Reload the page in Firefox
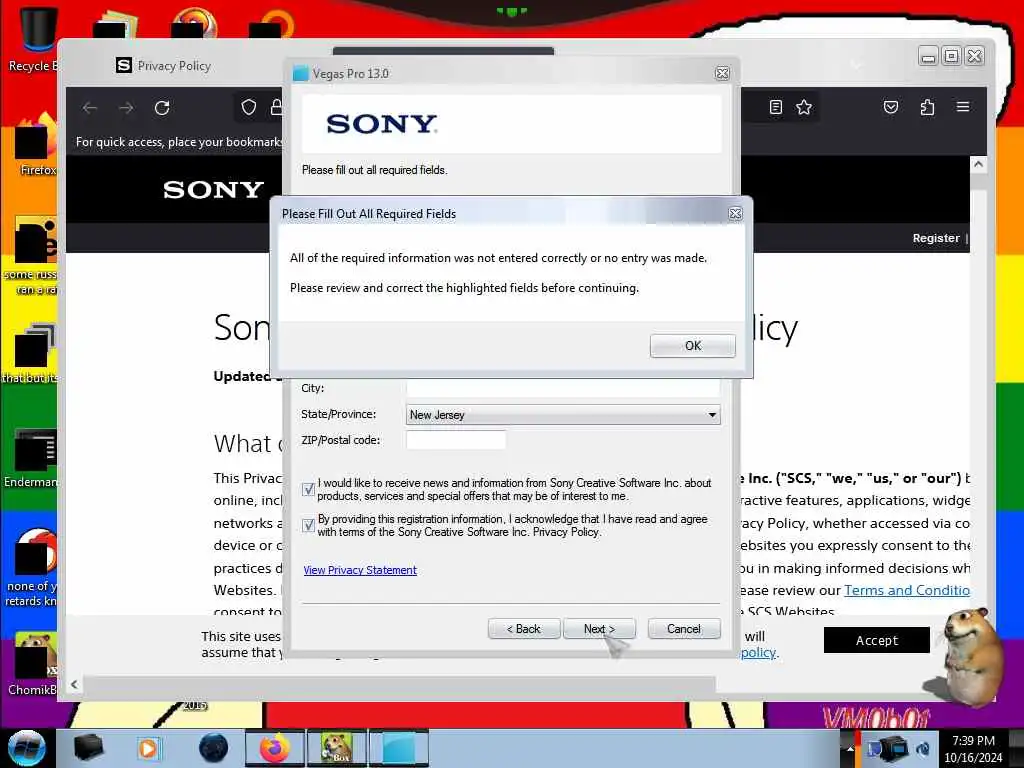 162,108
